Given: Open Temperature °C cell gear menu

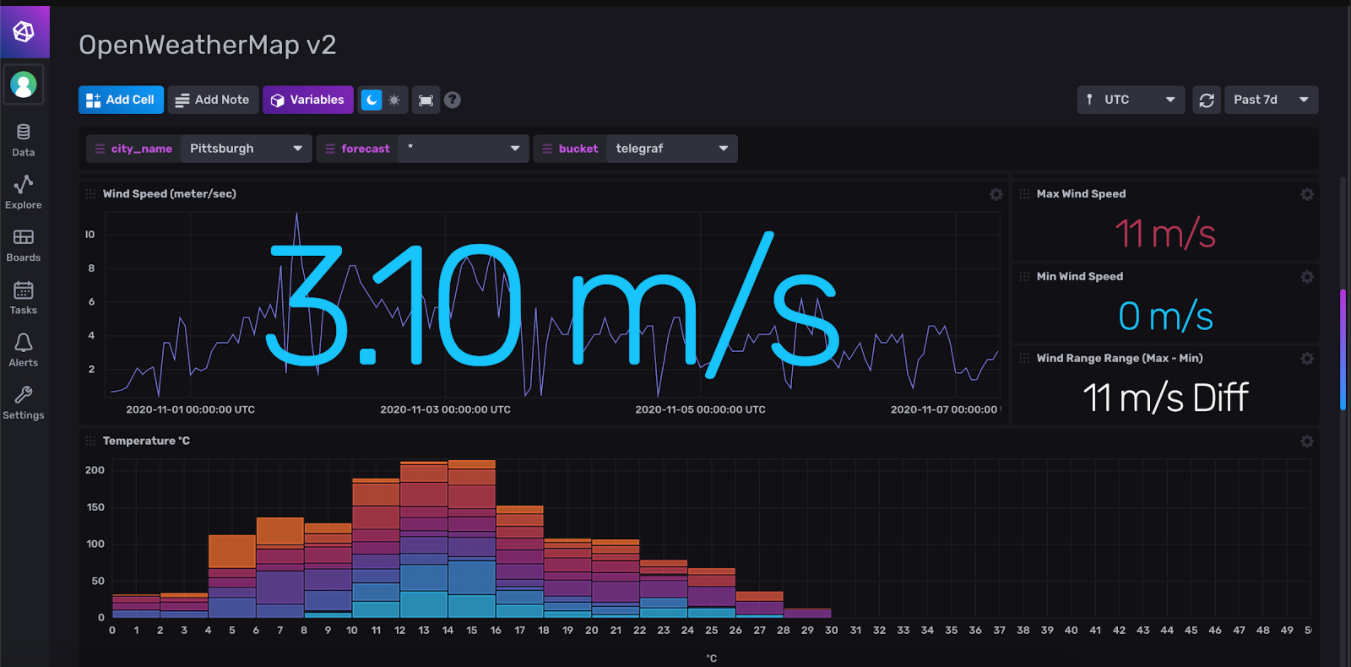Looking at the screenshot, I should click(1307, 441).
